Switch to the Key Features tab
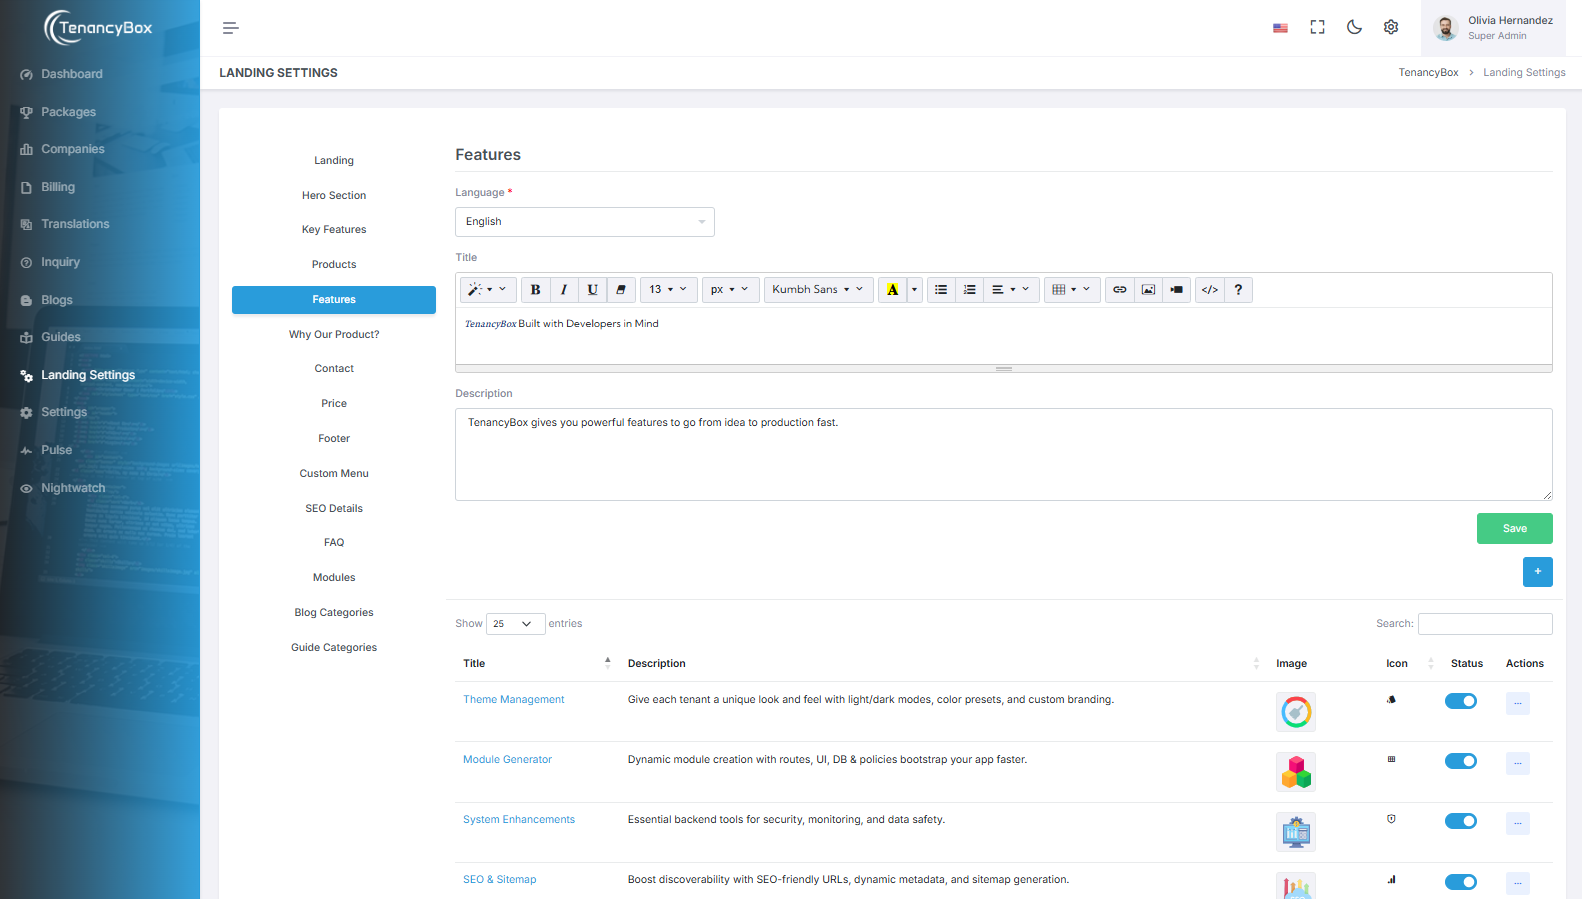The image size is (1582, 899). pos(334,230)
